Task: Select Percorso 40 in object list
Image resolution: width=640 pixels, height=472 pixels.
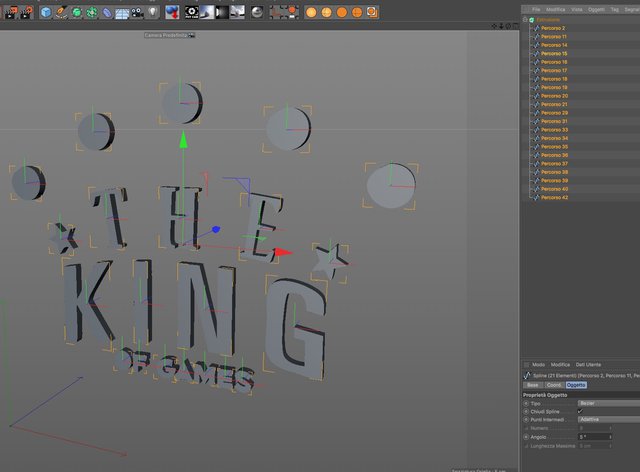Action: [554, 189]
